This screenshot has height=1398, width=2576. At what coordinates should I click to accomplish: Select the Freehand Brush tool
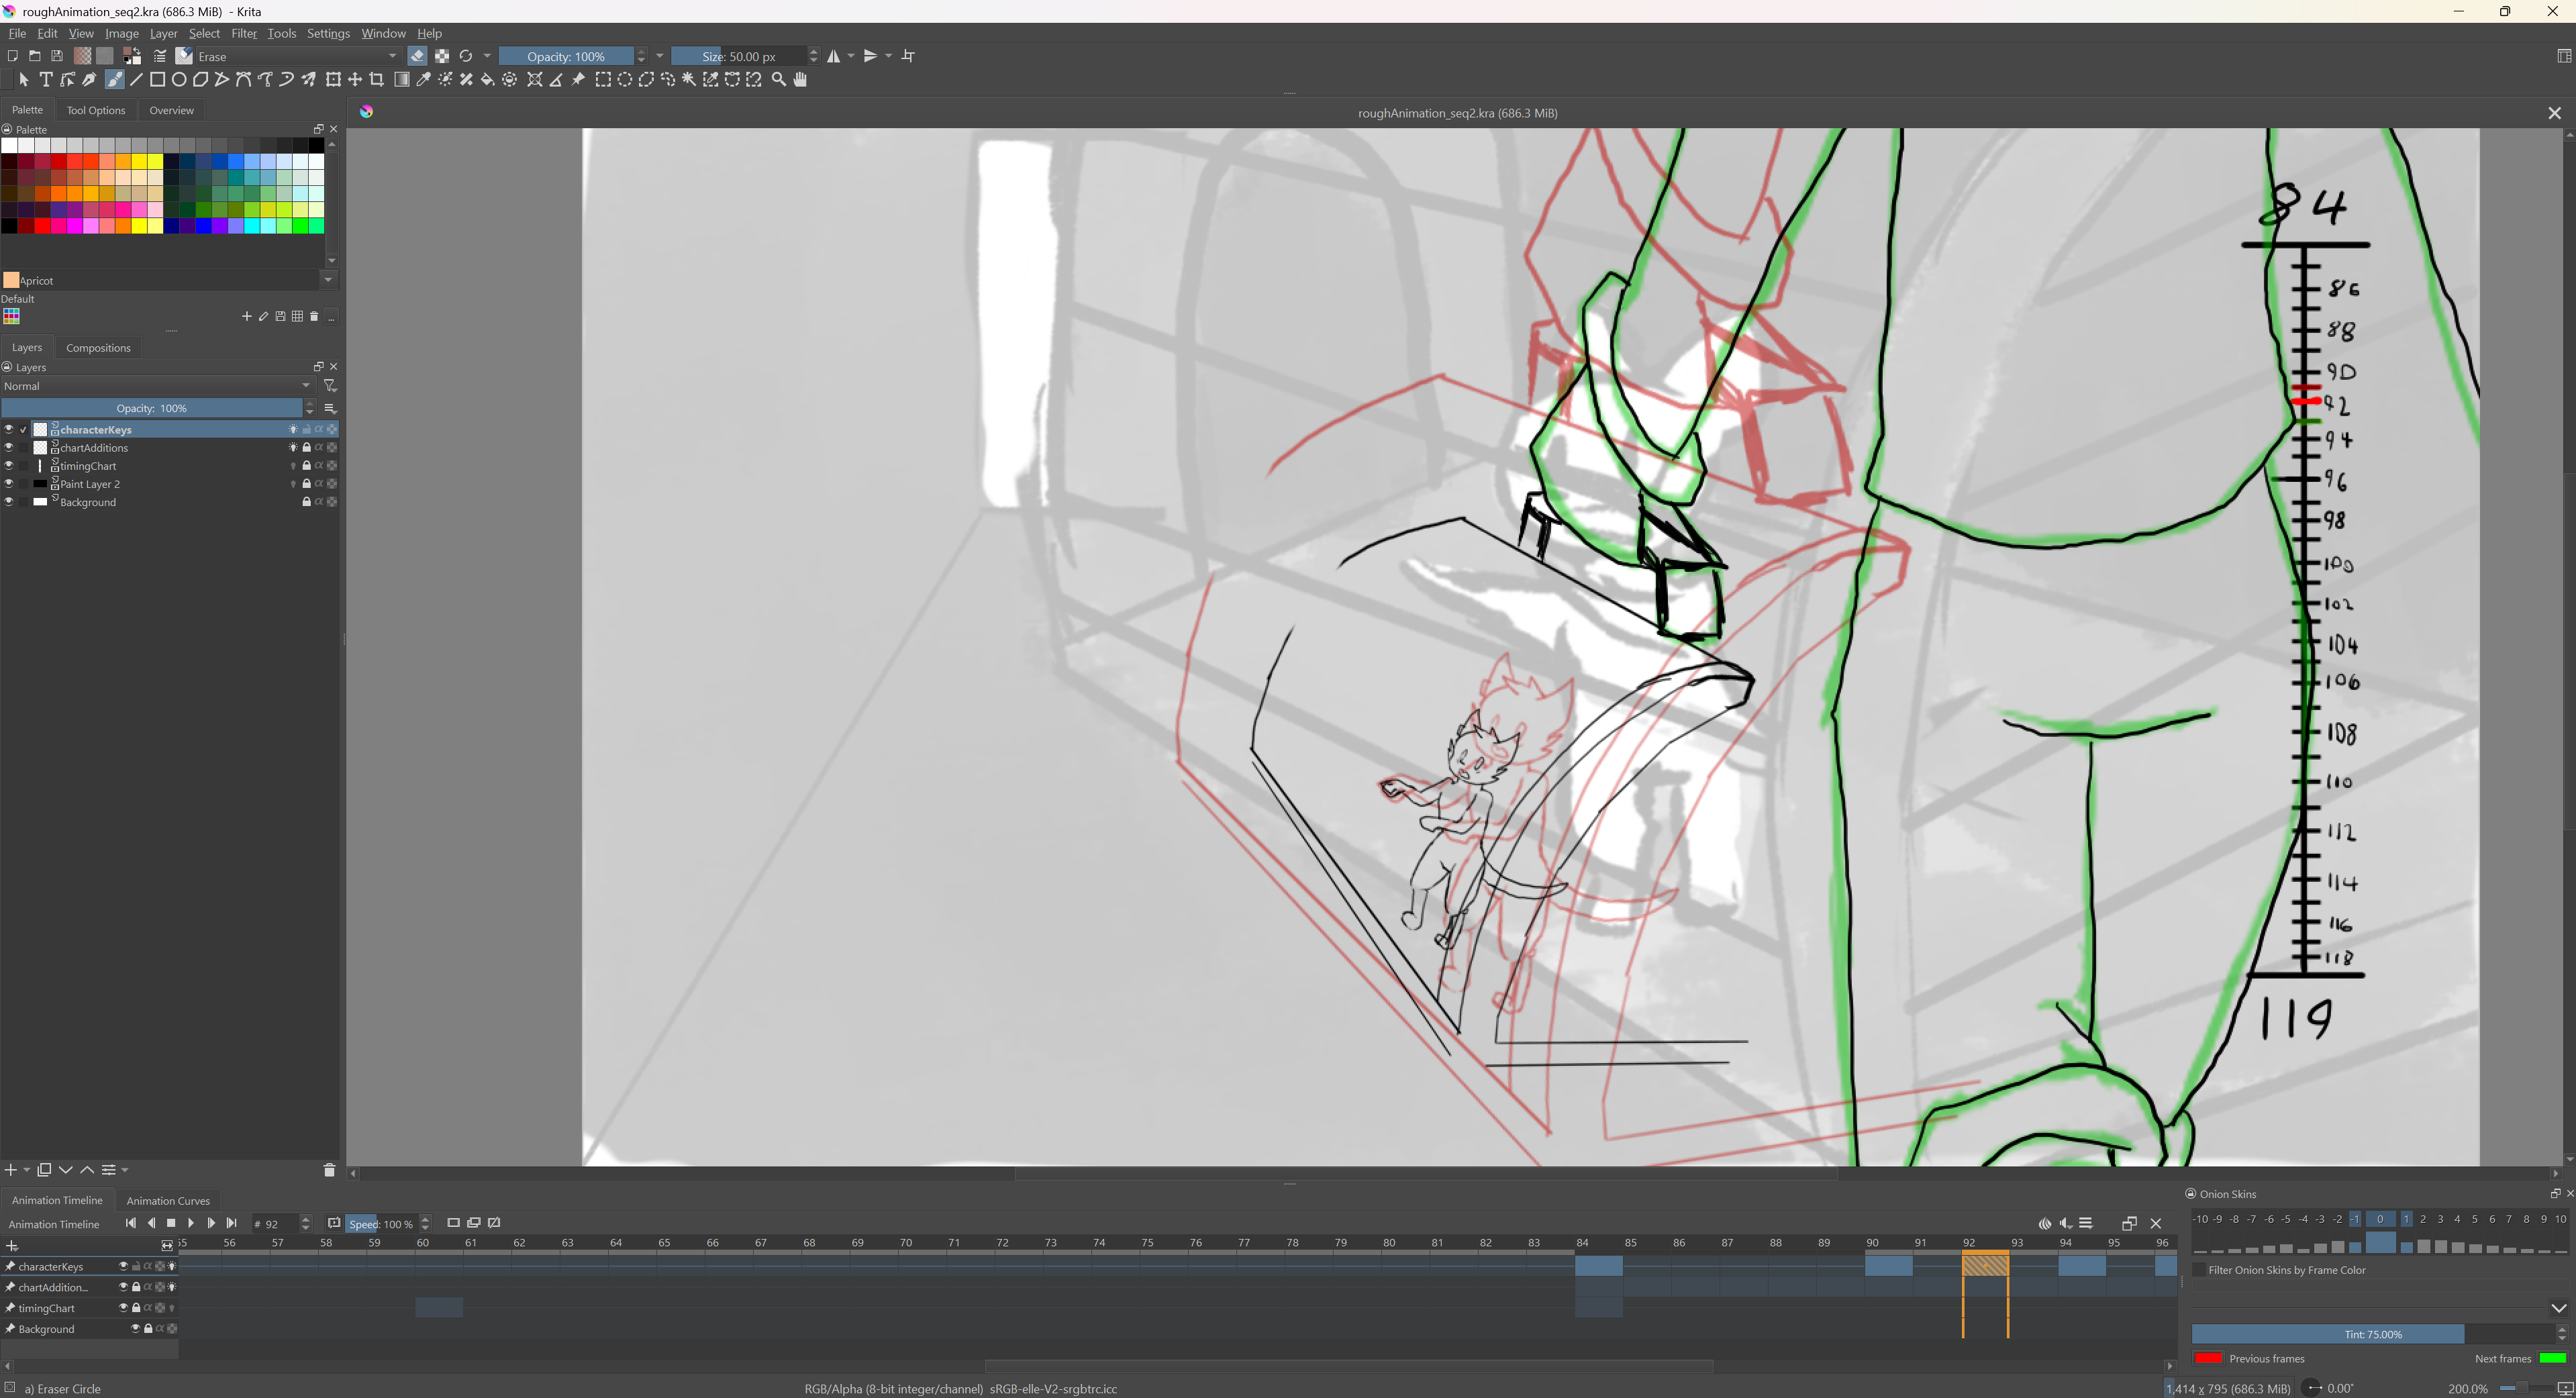pos(114,80)
